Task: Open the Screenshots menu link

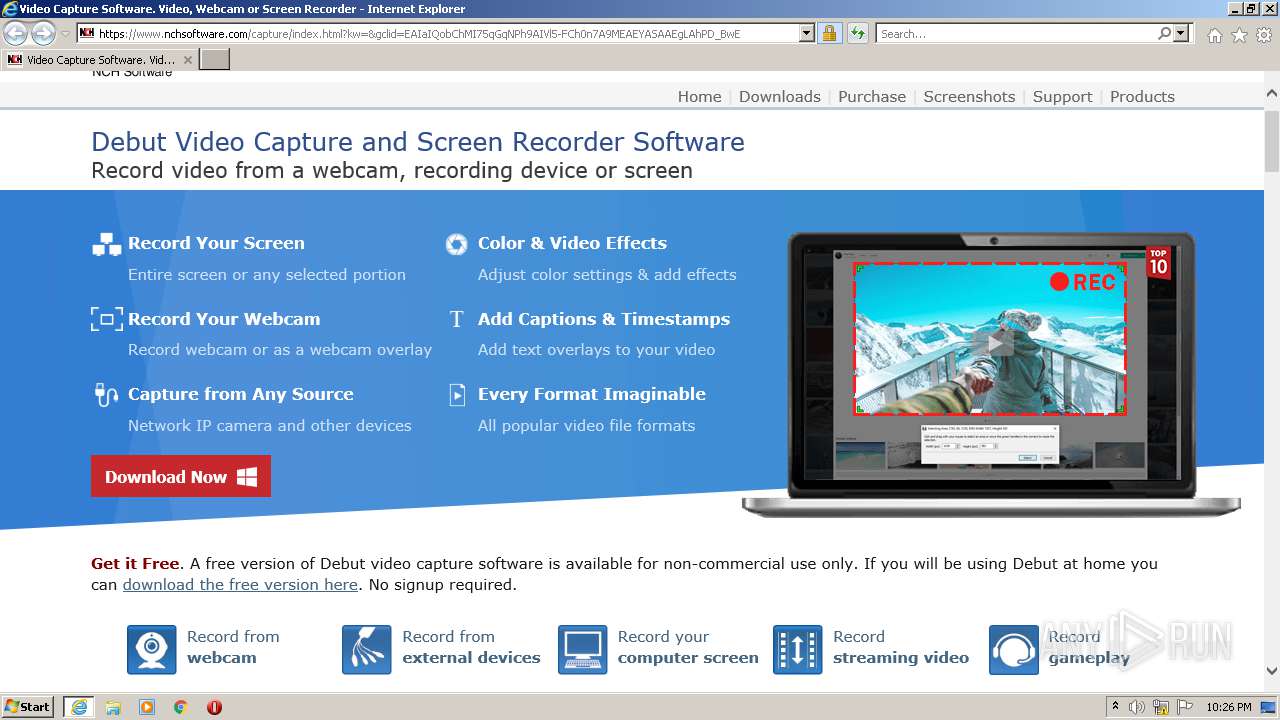Action: pos(969,96)
